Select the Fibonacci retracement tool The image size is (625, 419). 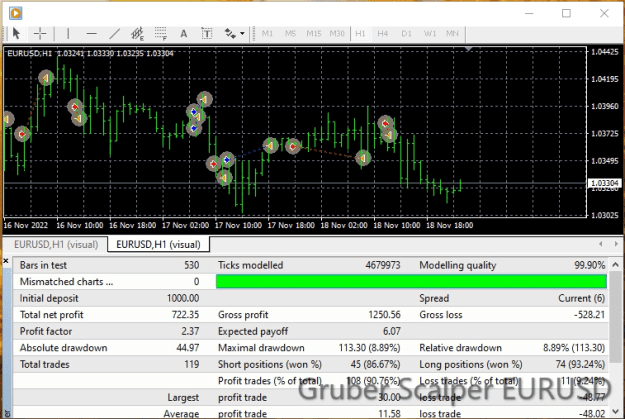pos(161,33)
